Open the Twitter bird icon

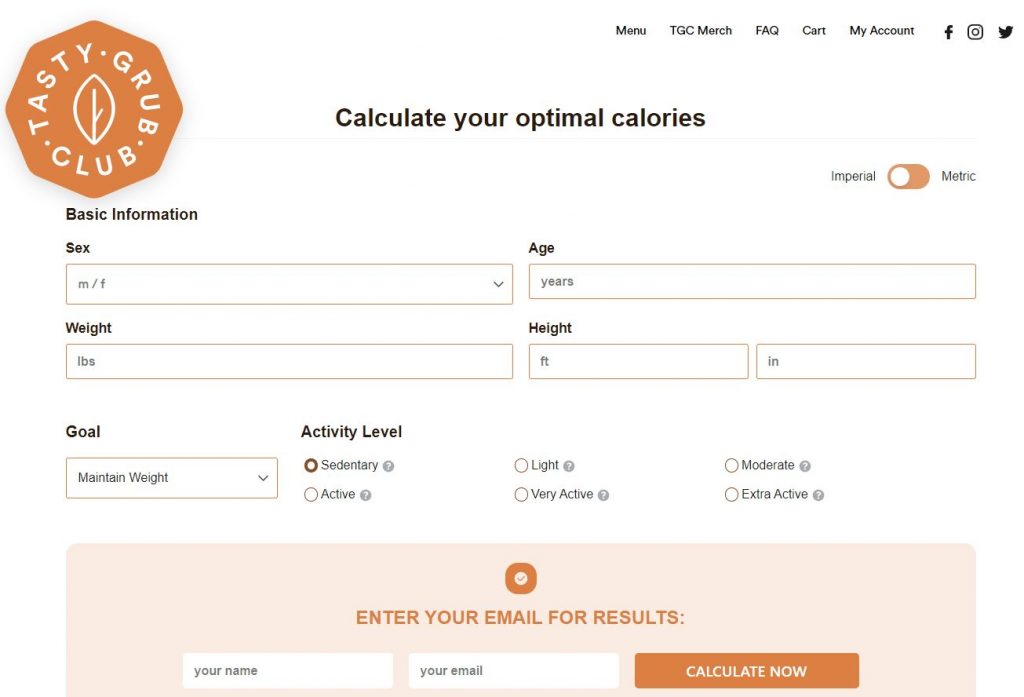click(1006, 31)
